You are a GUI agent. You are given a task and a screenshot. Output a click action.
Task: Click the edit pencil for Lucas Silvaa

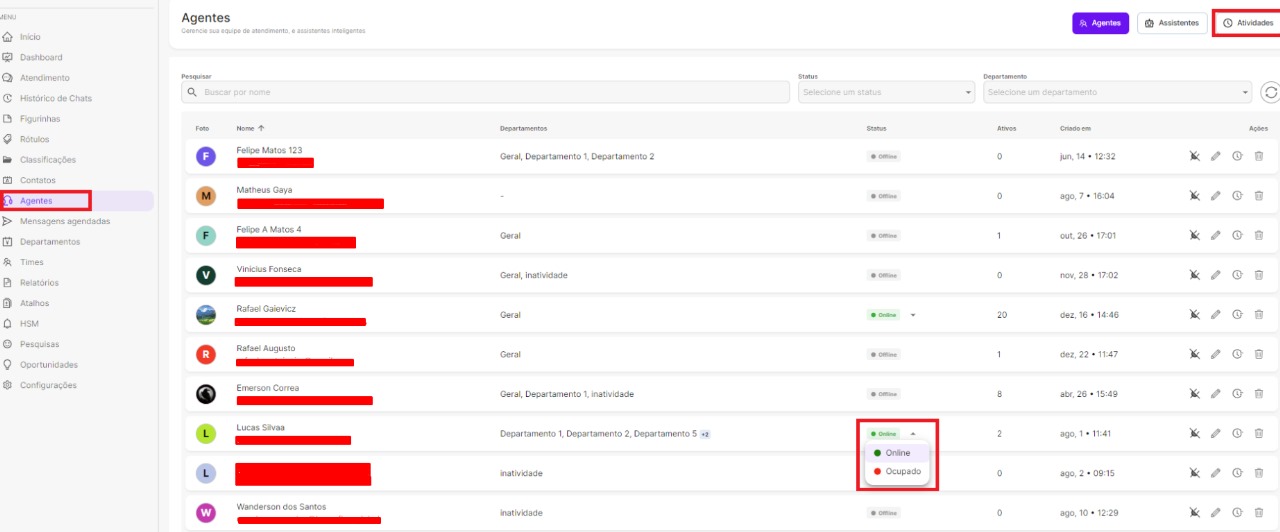click(x=1216, y=434)
